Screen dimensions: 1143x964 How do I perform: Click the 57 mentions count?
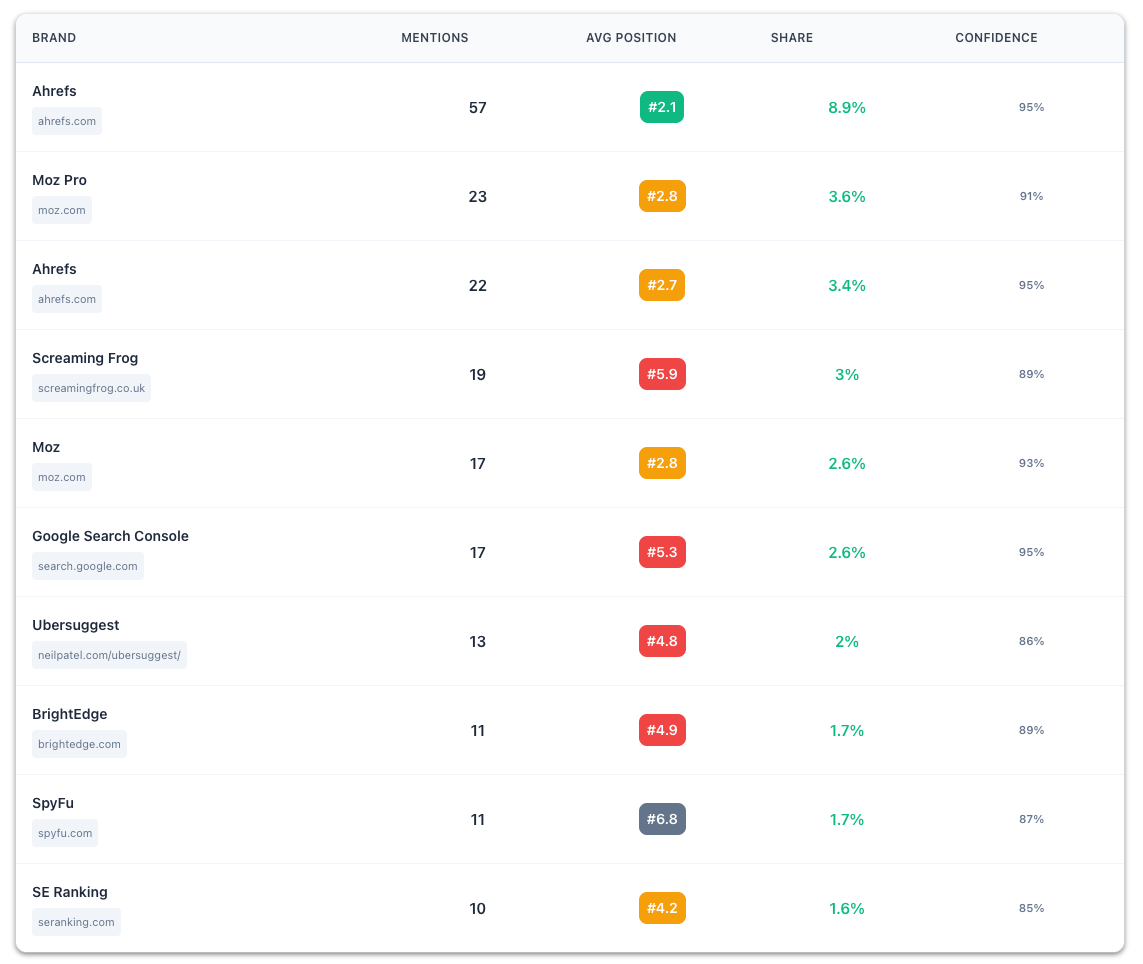477,107
